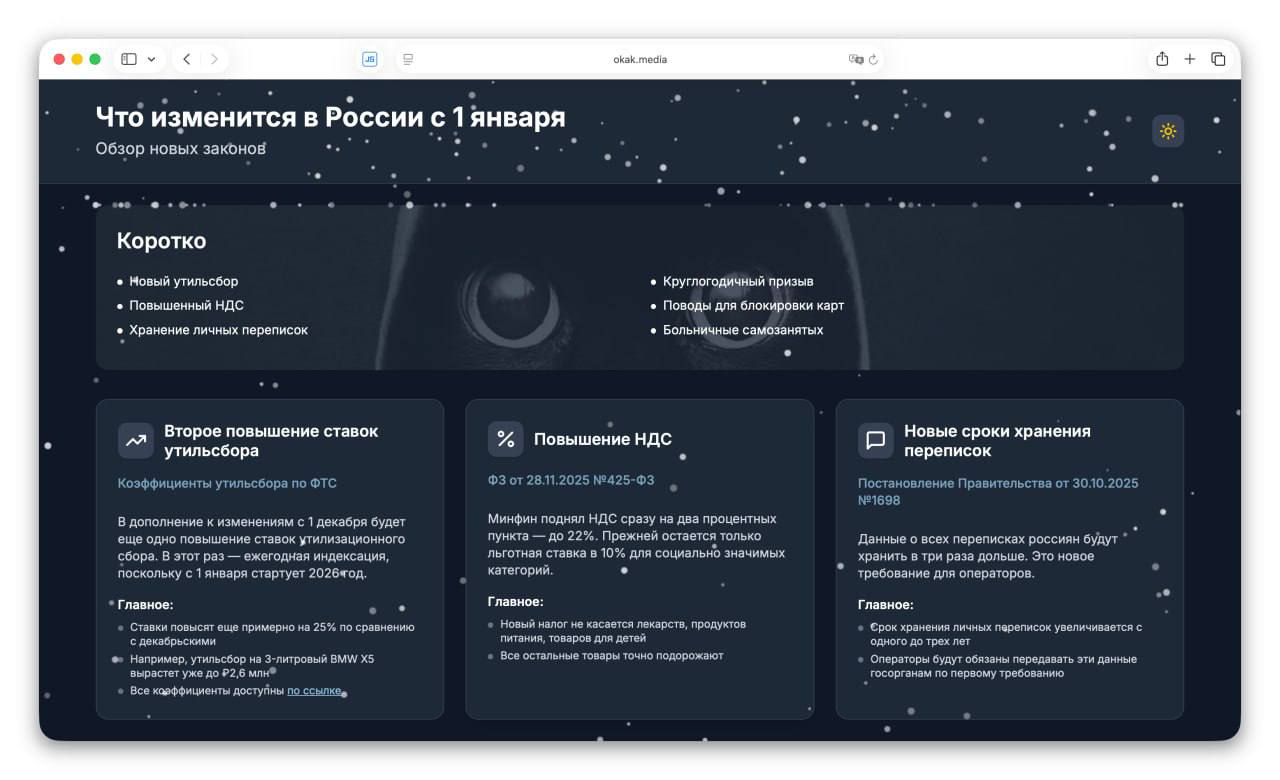The width and height of the screenshot is (1280, 780).
Task: Go back with the left arrow
Action: coord(186,59)
